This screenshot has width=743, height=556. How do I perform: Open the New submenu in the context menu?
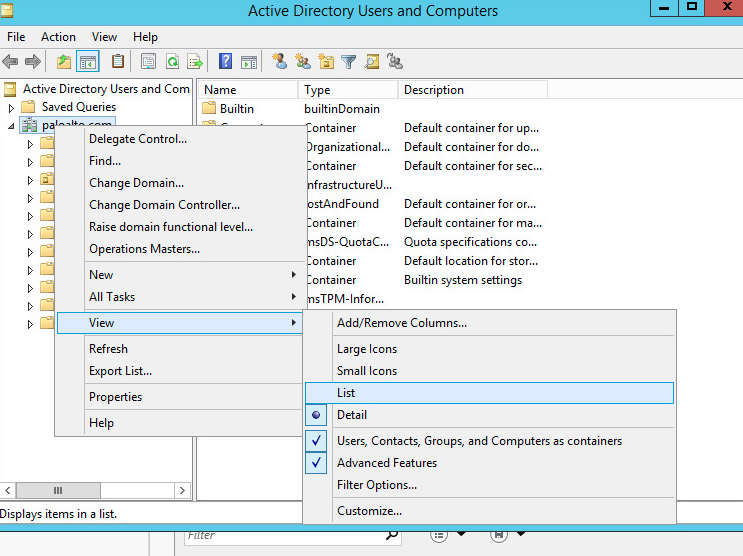coord(101,275)
